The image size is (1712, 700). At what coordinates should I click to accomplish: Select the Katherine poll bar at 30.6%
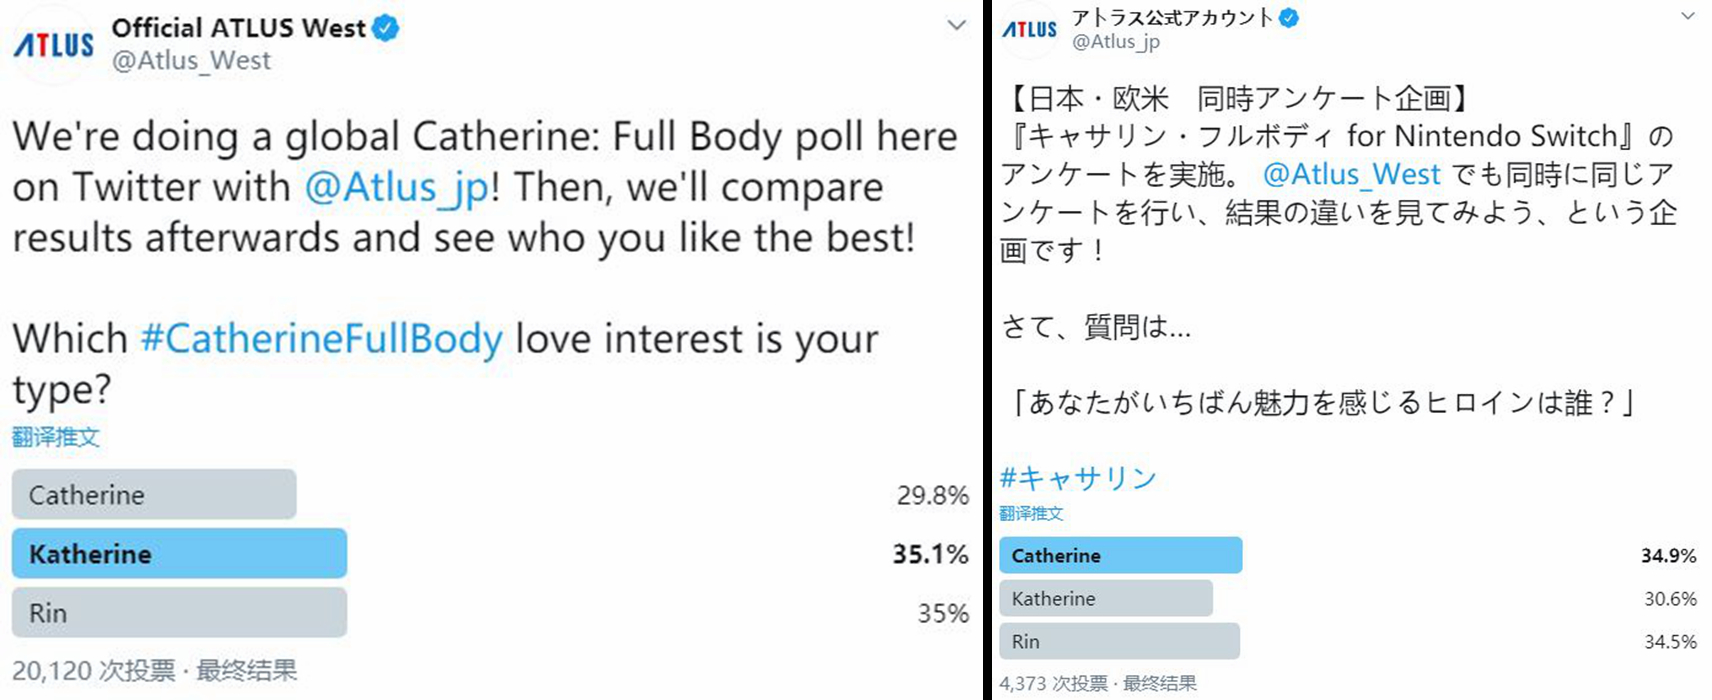coord(1105,598)
